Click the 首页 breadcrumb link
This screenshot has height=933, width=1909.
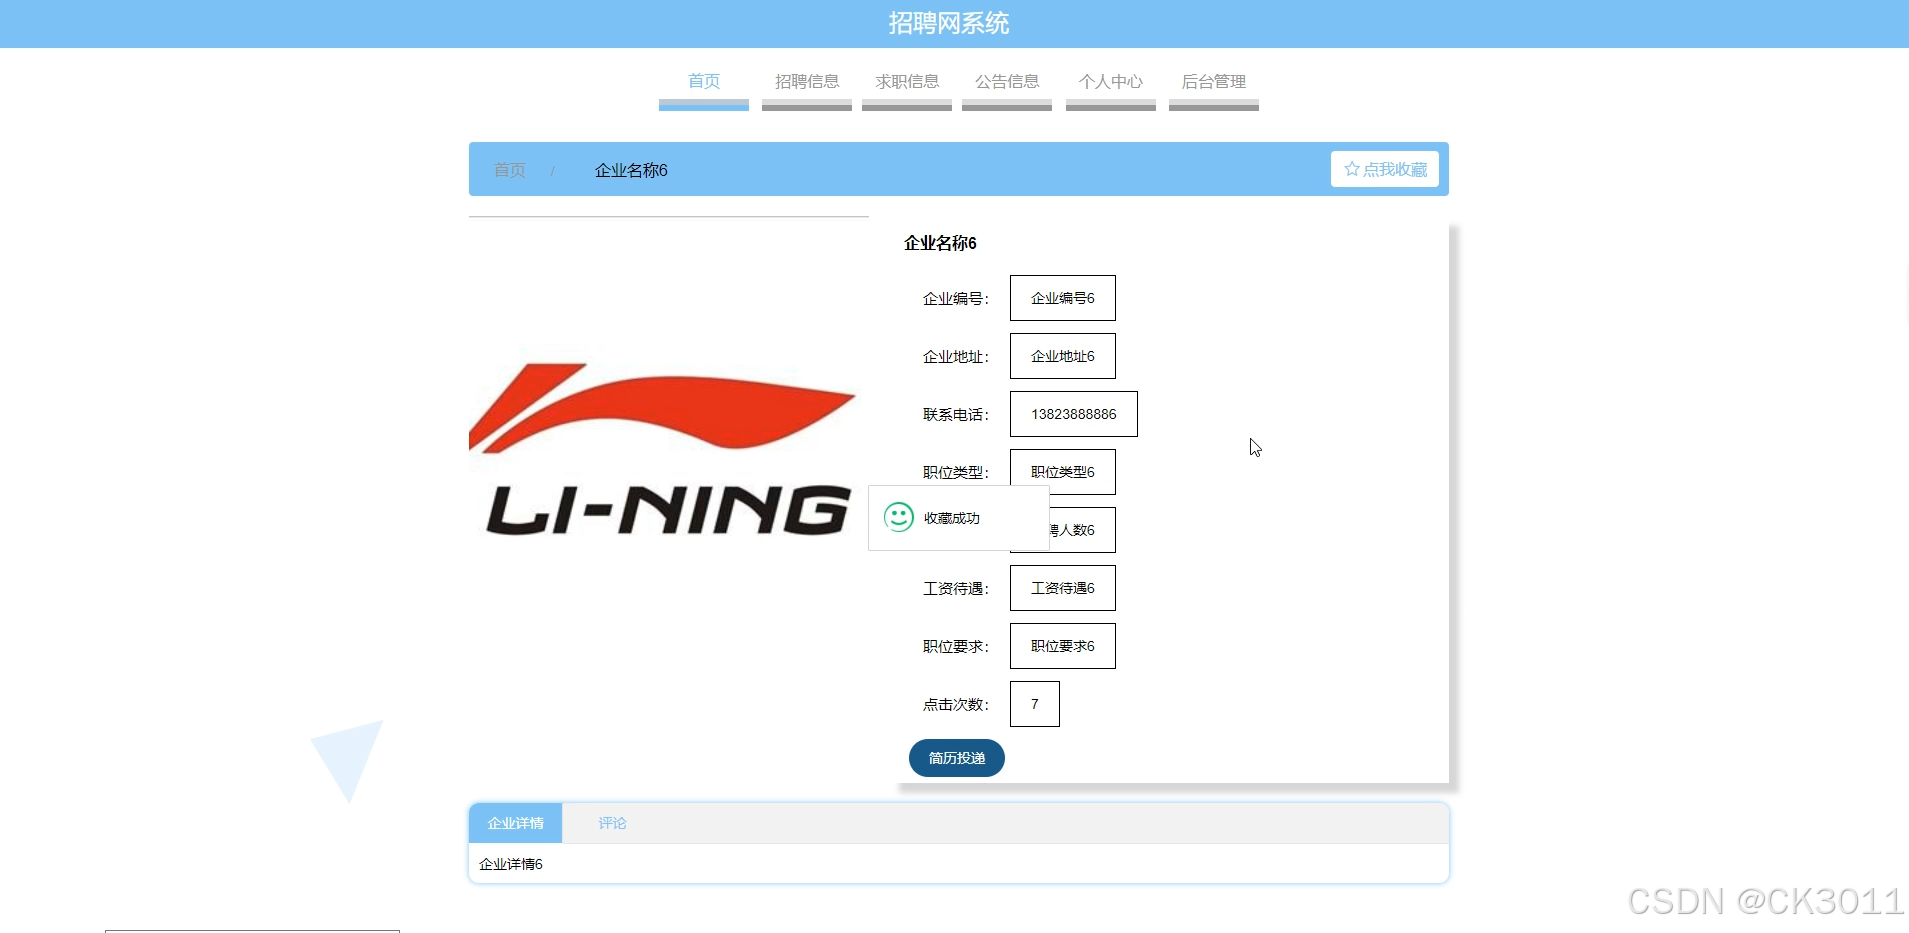(510, 170)
